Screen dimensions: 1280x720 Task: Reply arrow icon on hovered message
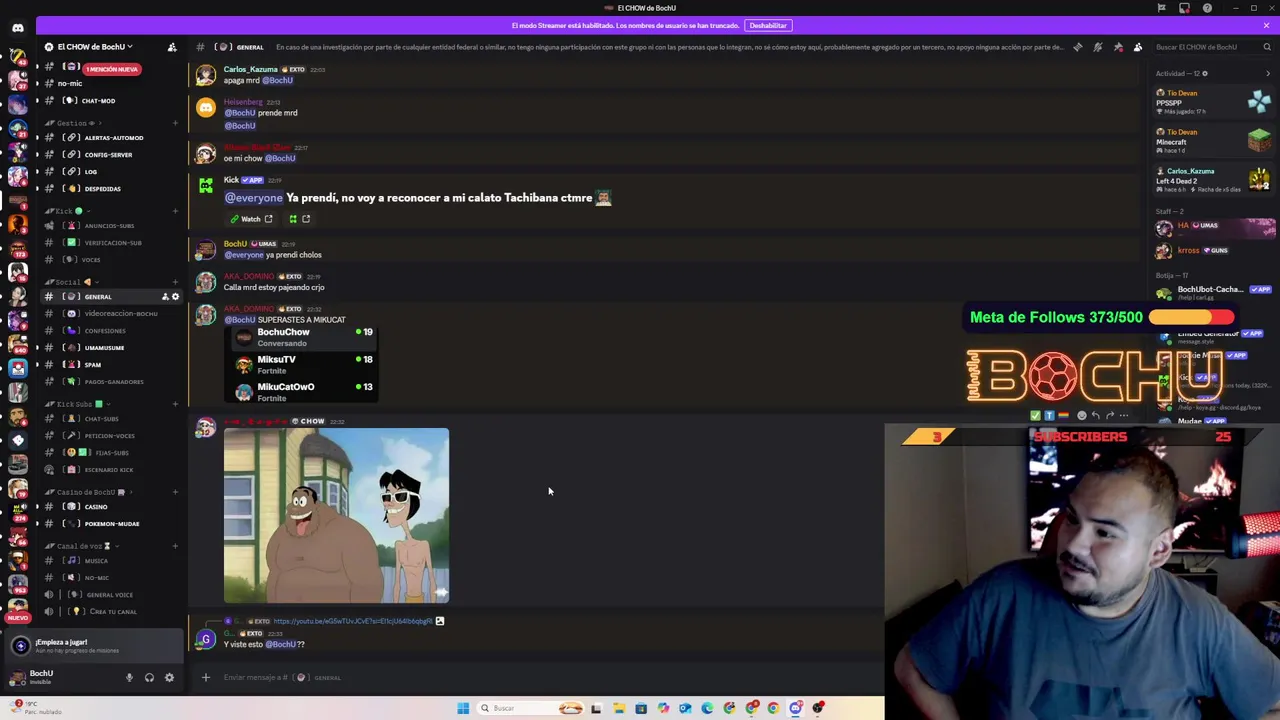coord(1096,415)
